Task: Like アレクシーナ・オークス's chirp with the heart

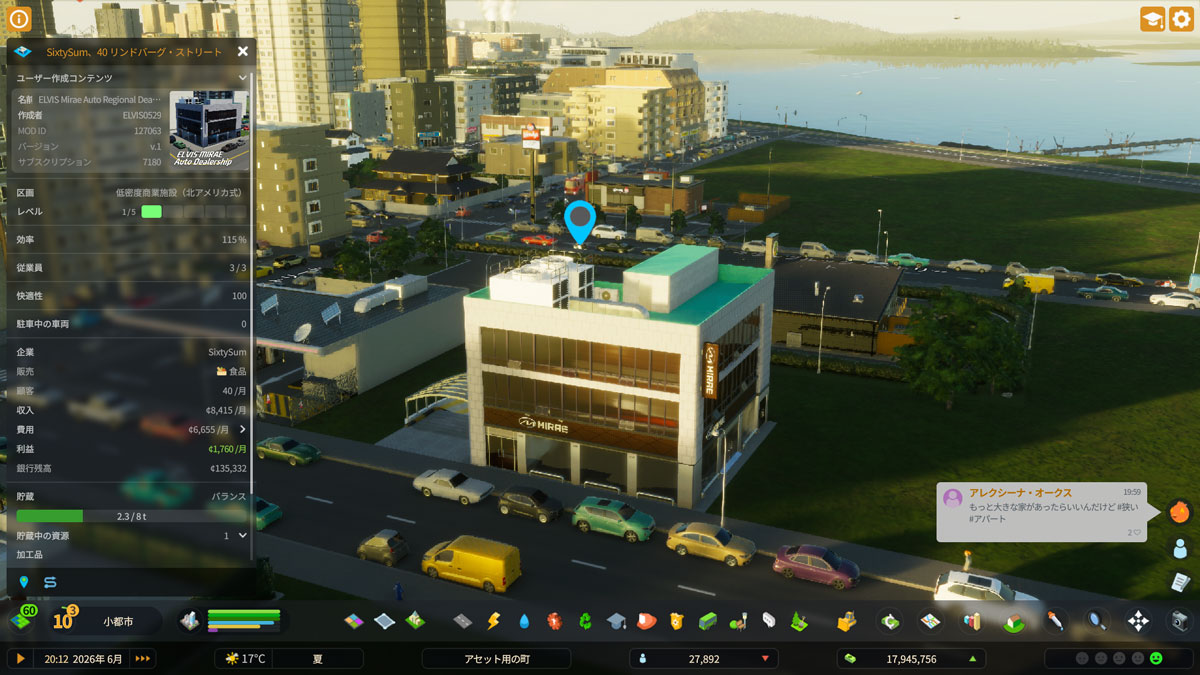Action: [x=1136, y=532]
